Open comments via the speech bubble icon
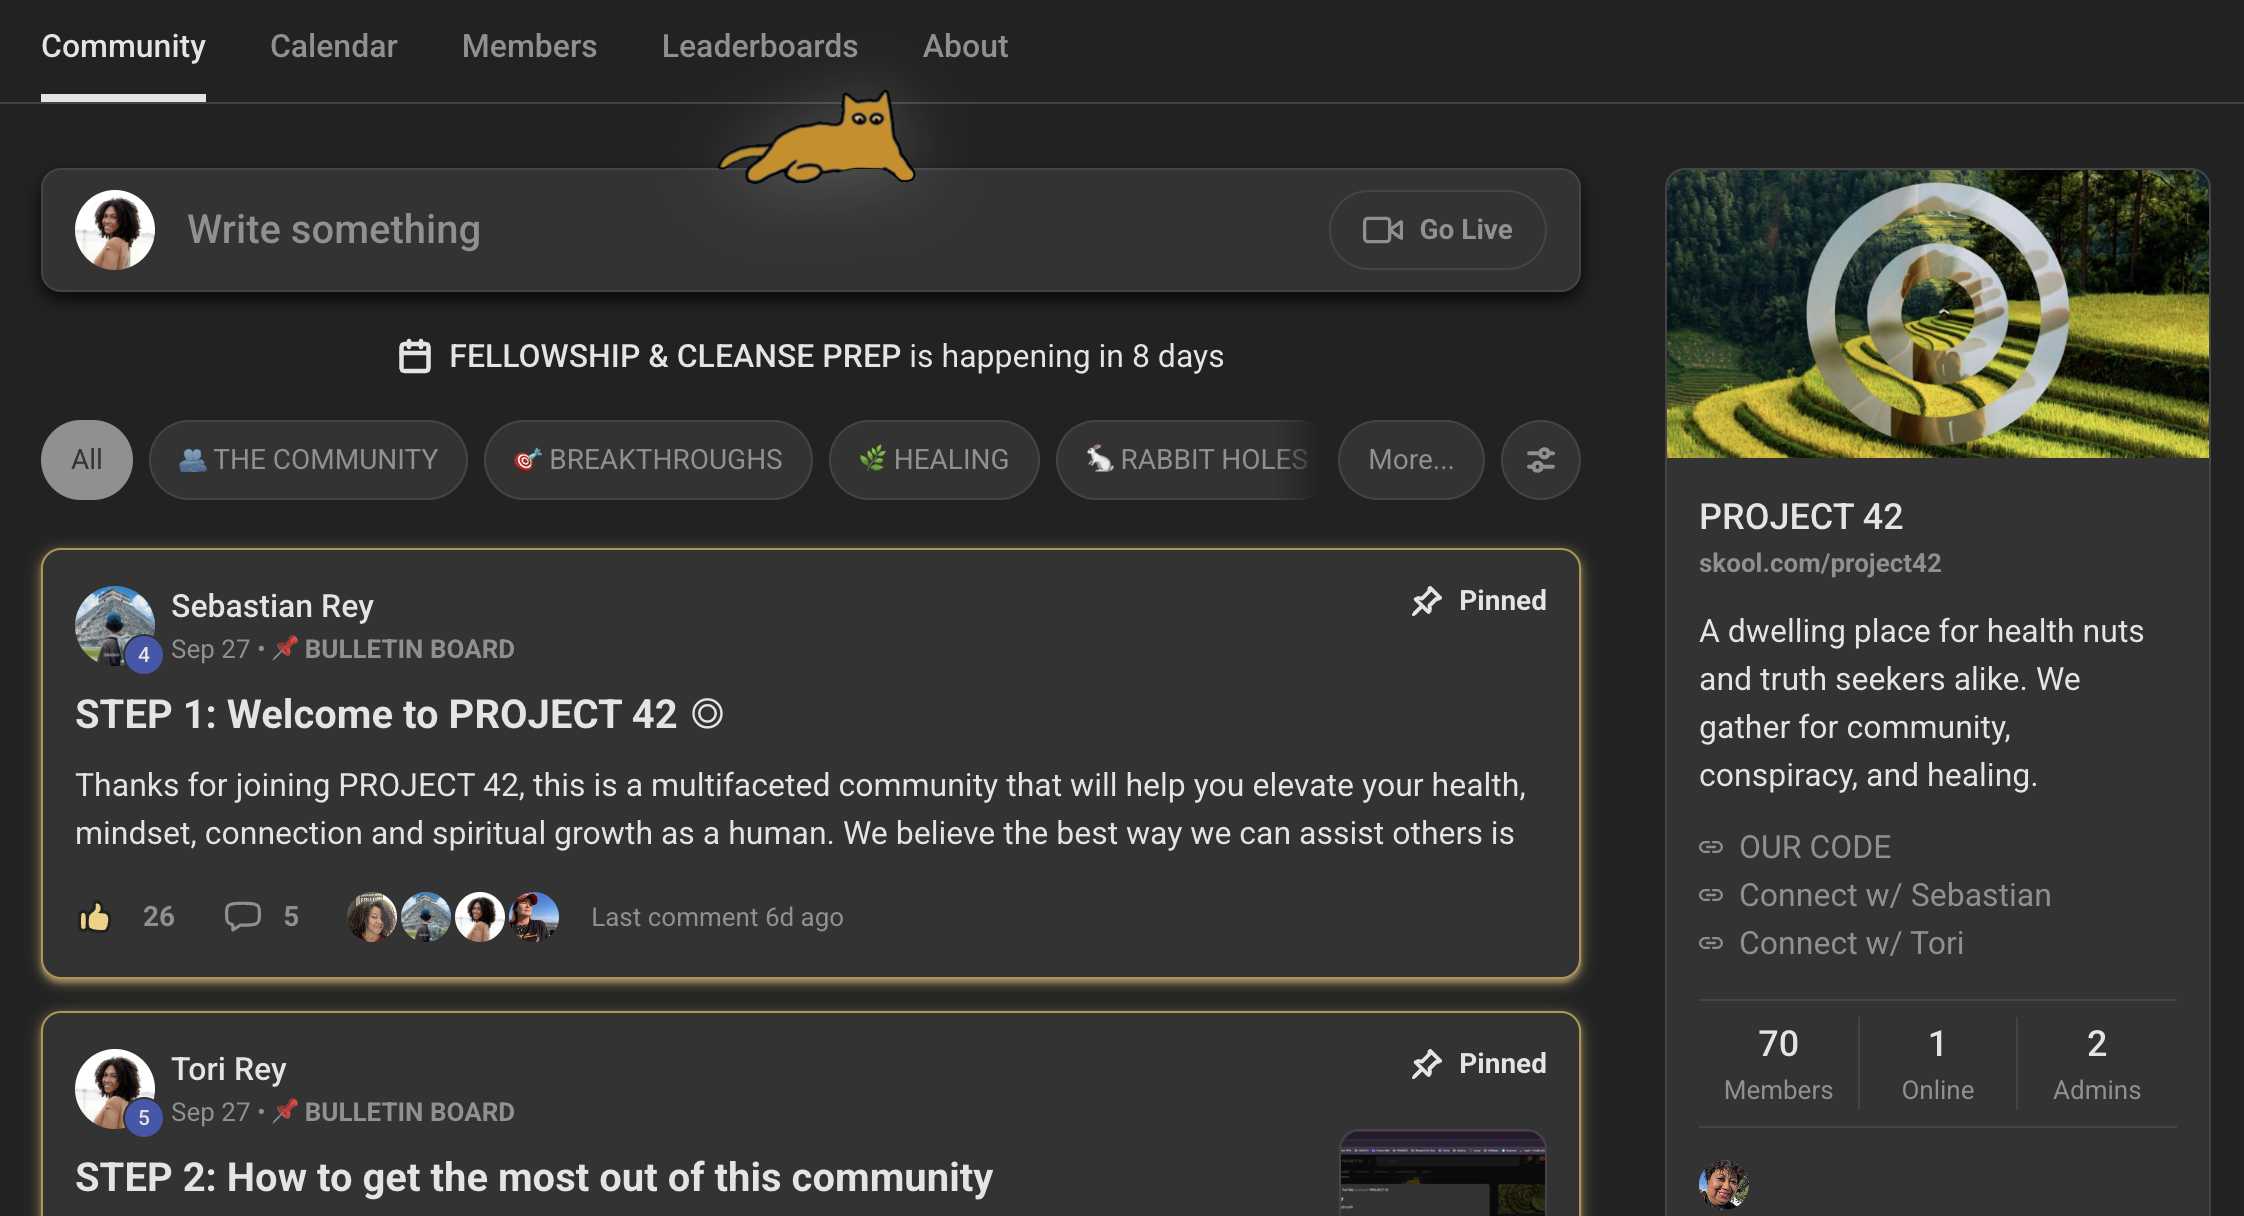 242,916
